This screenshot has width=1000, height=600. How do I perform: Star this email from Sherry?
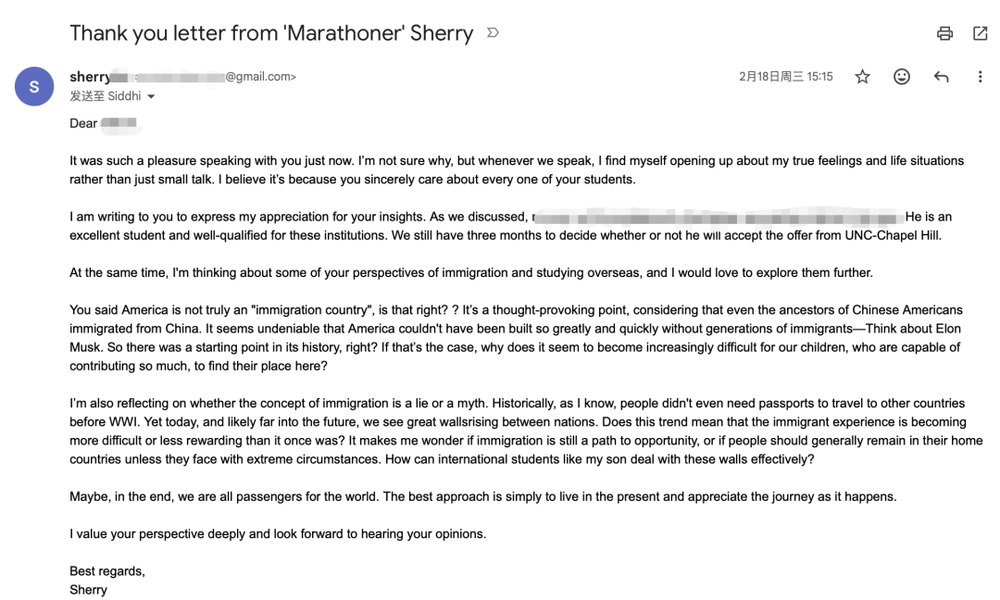tap(862, 77)
